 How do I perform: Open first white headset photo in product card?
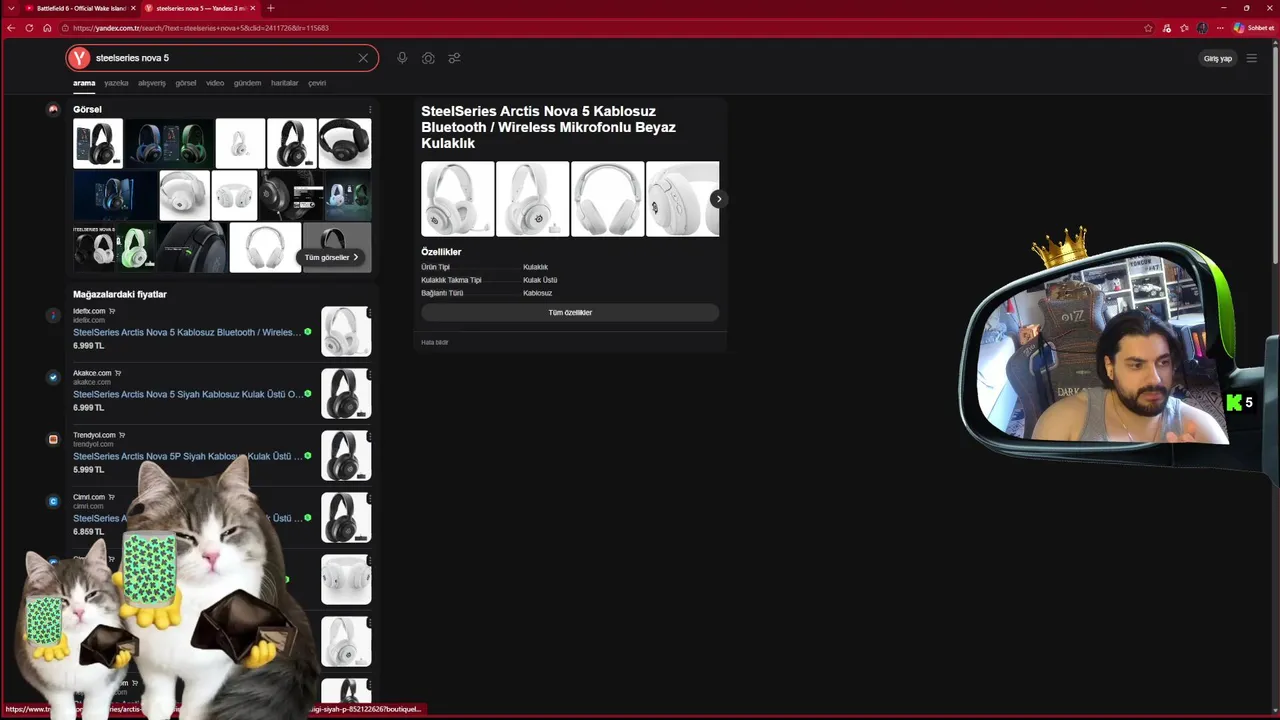(458, 199)
